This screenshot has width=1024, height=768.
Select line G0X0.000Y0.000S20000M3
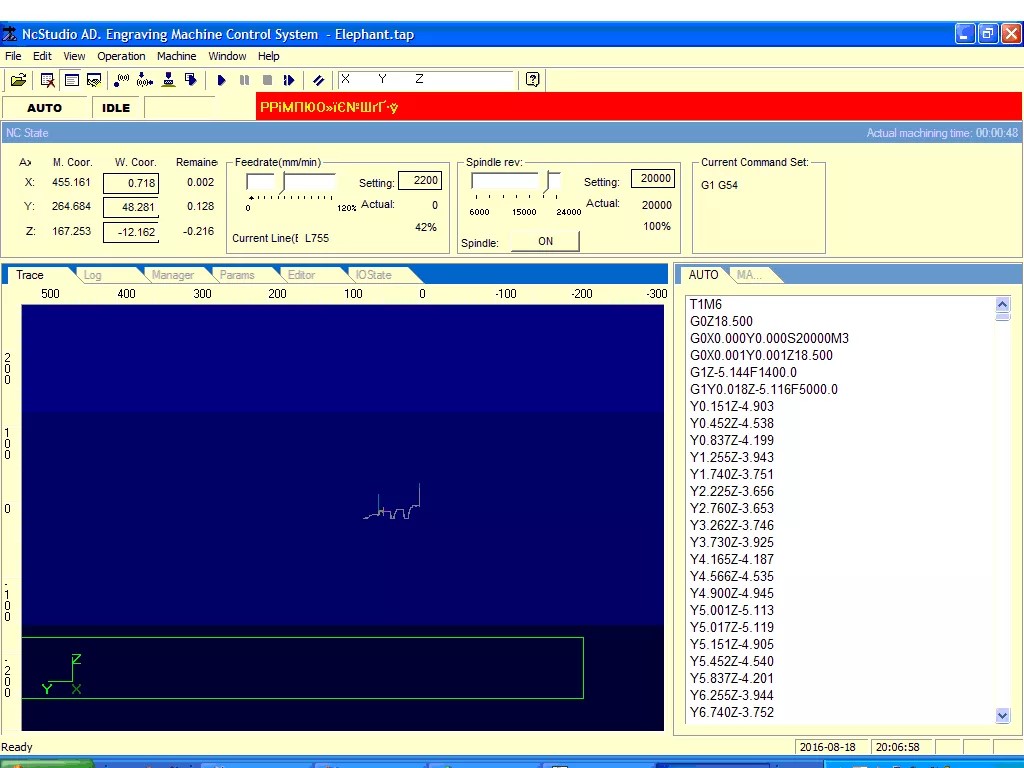(x=769, y=338)
